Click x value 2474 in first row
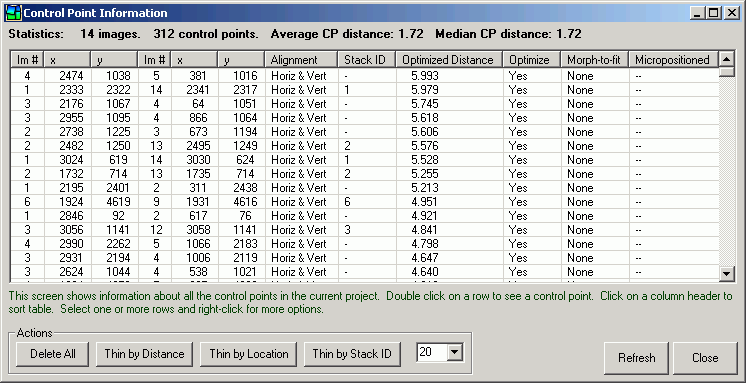The height and width of the screenshot is (383, 746). click(71, 76)
